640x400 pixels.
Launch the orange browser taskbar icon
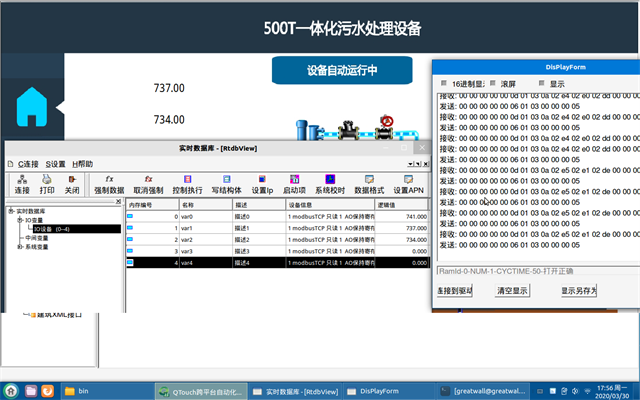(47, 391)
